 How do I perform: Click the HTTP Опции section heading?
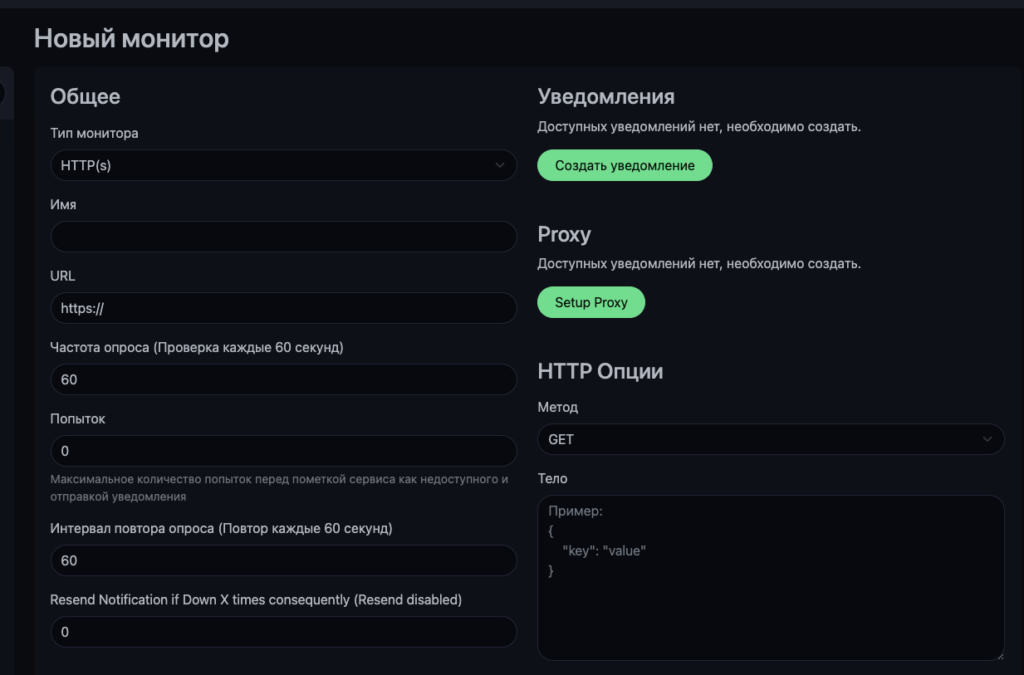click(600, 371)
